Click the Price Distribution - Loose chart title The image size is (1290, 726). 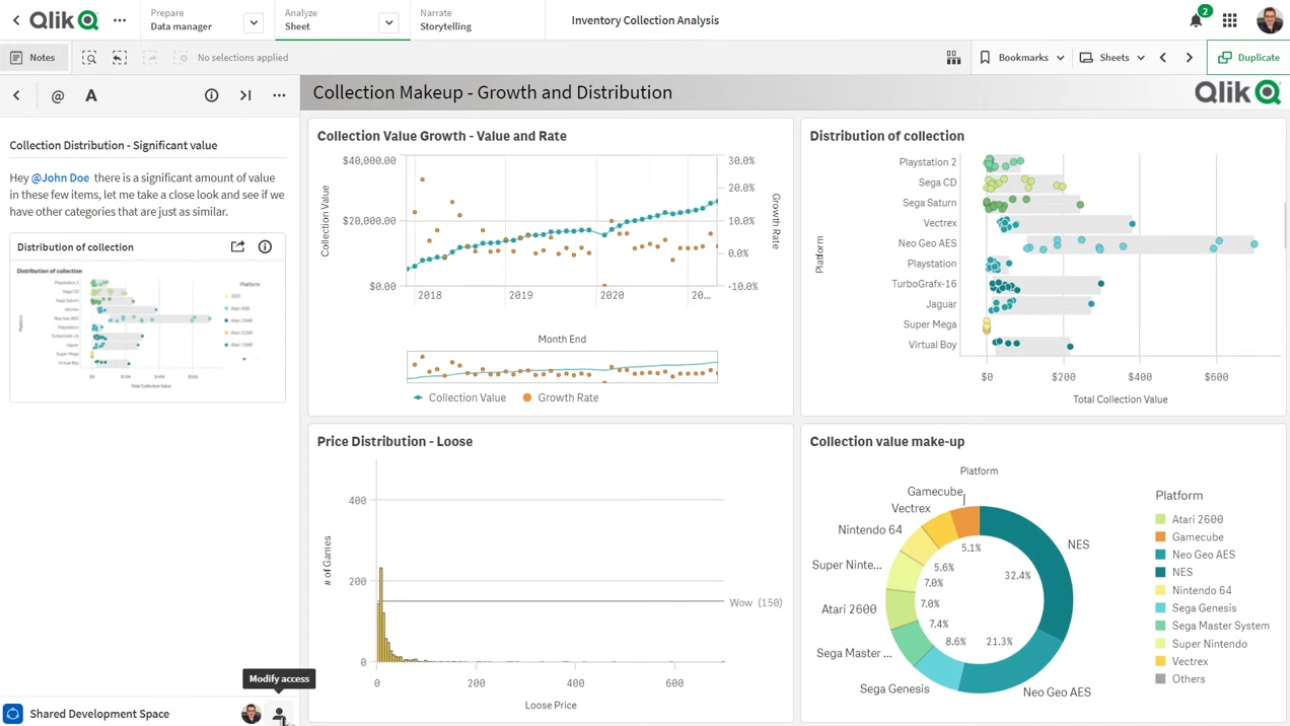pyautogui.click(x=395, y=441)
